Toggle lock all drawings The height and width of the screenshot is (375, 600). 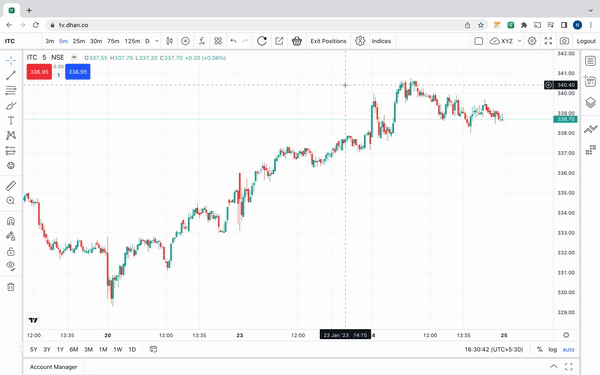(11, 251)
